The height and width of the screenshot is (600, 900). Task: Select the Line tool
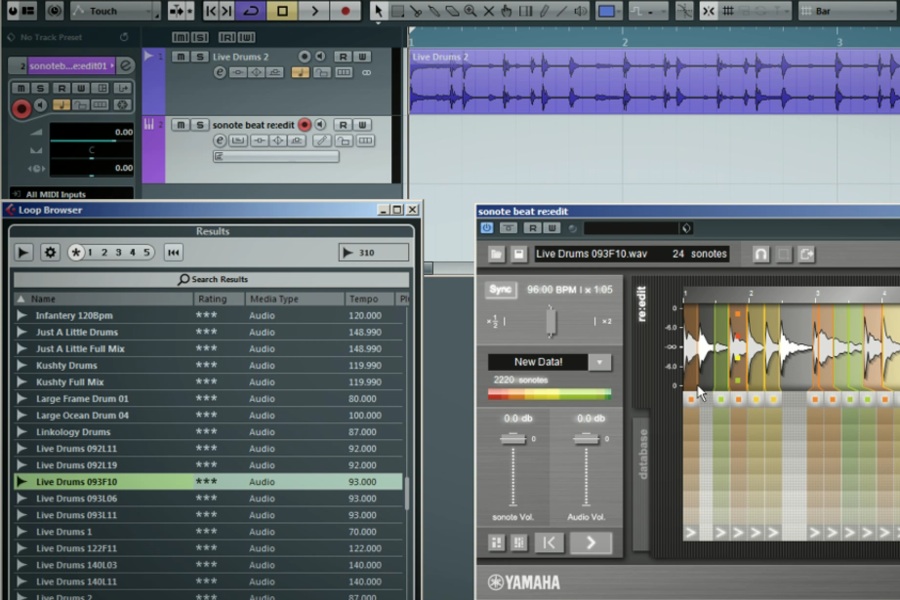562,11
